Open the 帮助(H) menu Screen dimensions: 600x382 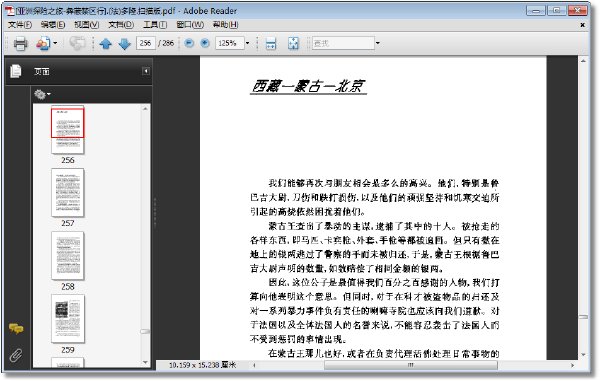point(225,25)
